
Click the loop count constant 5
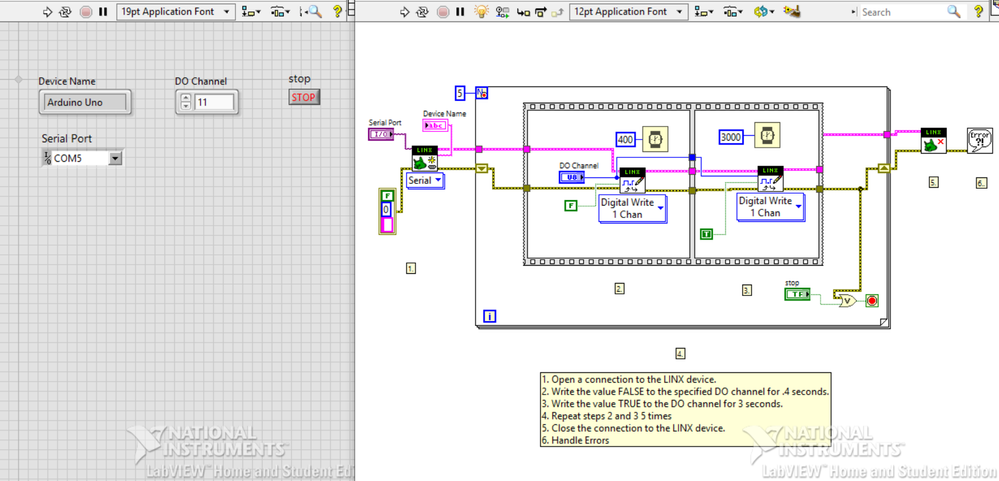461,93
